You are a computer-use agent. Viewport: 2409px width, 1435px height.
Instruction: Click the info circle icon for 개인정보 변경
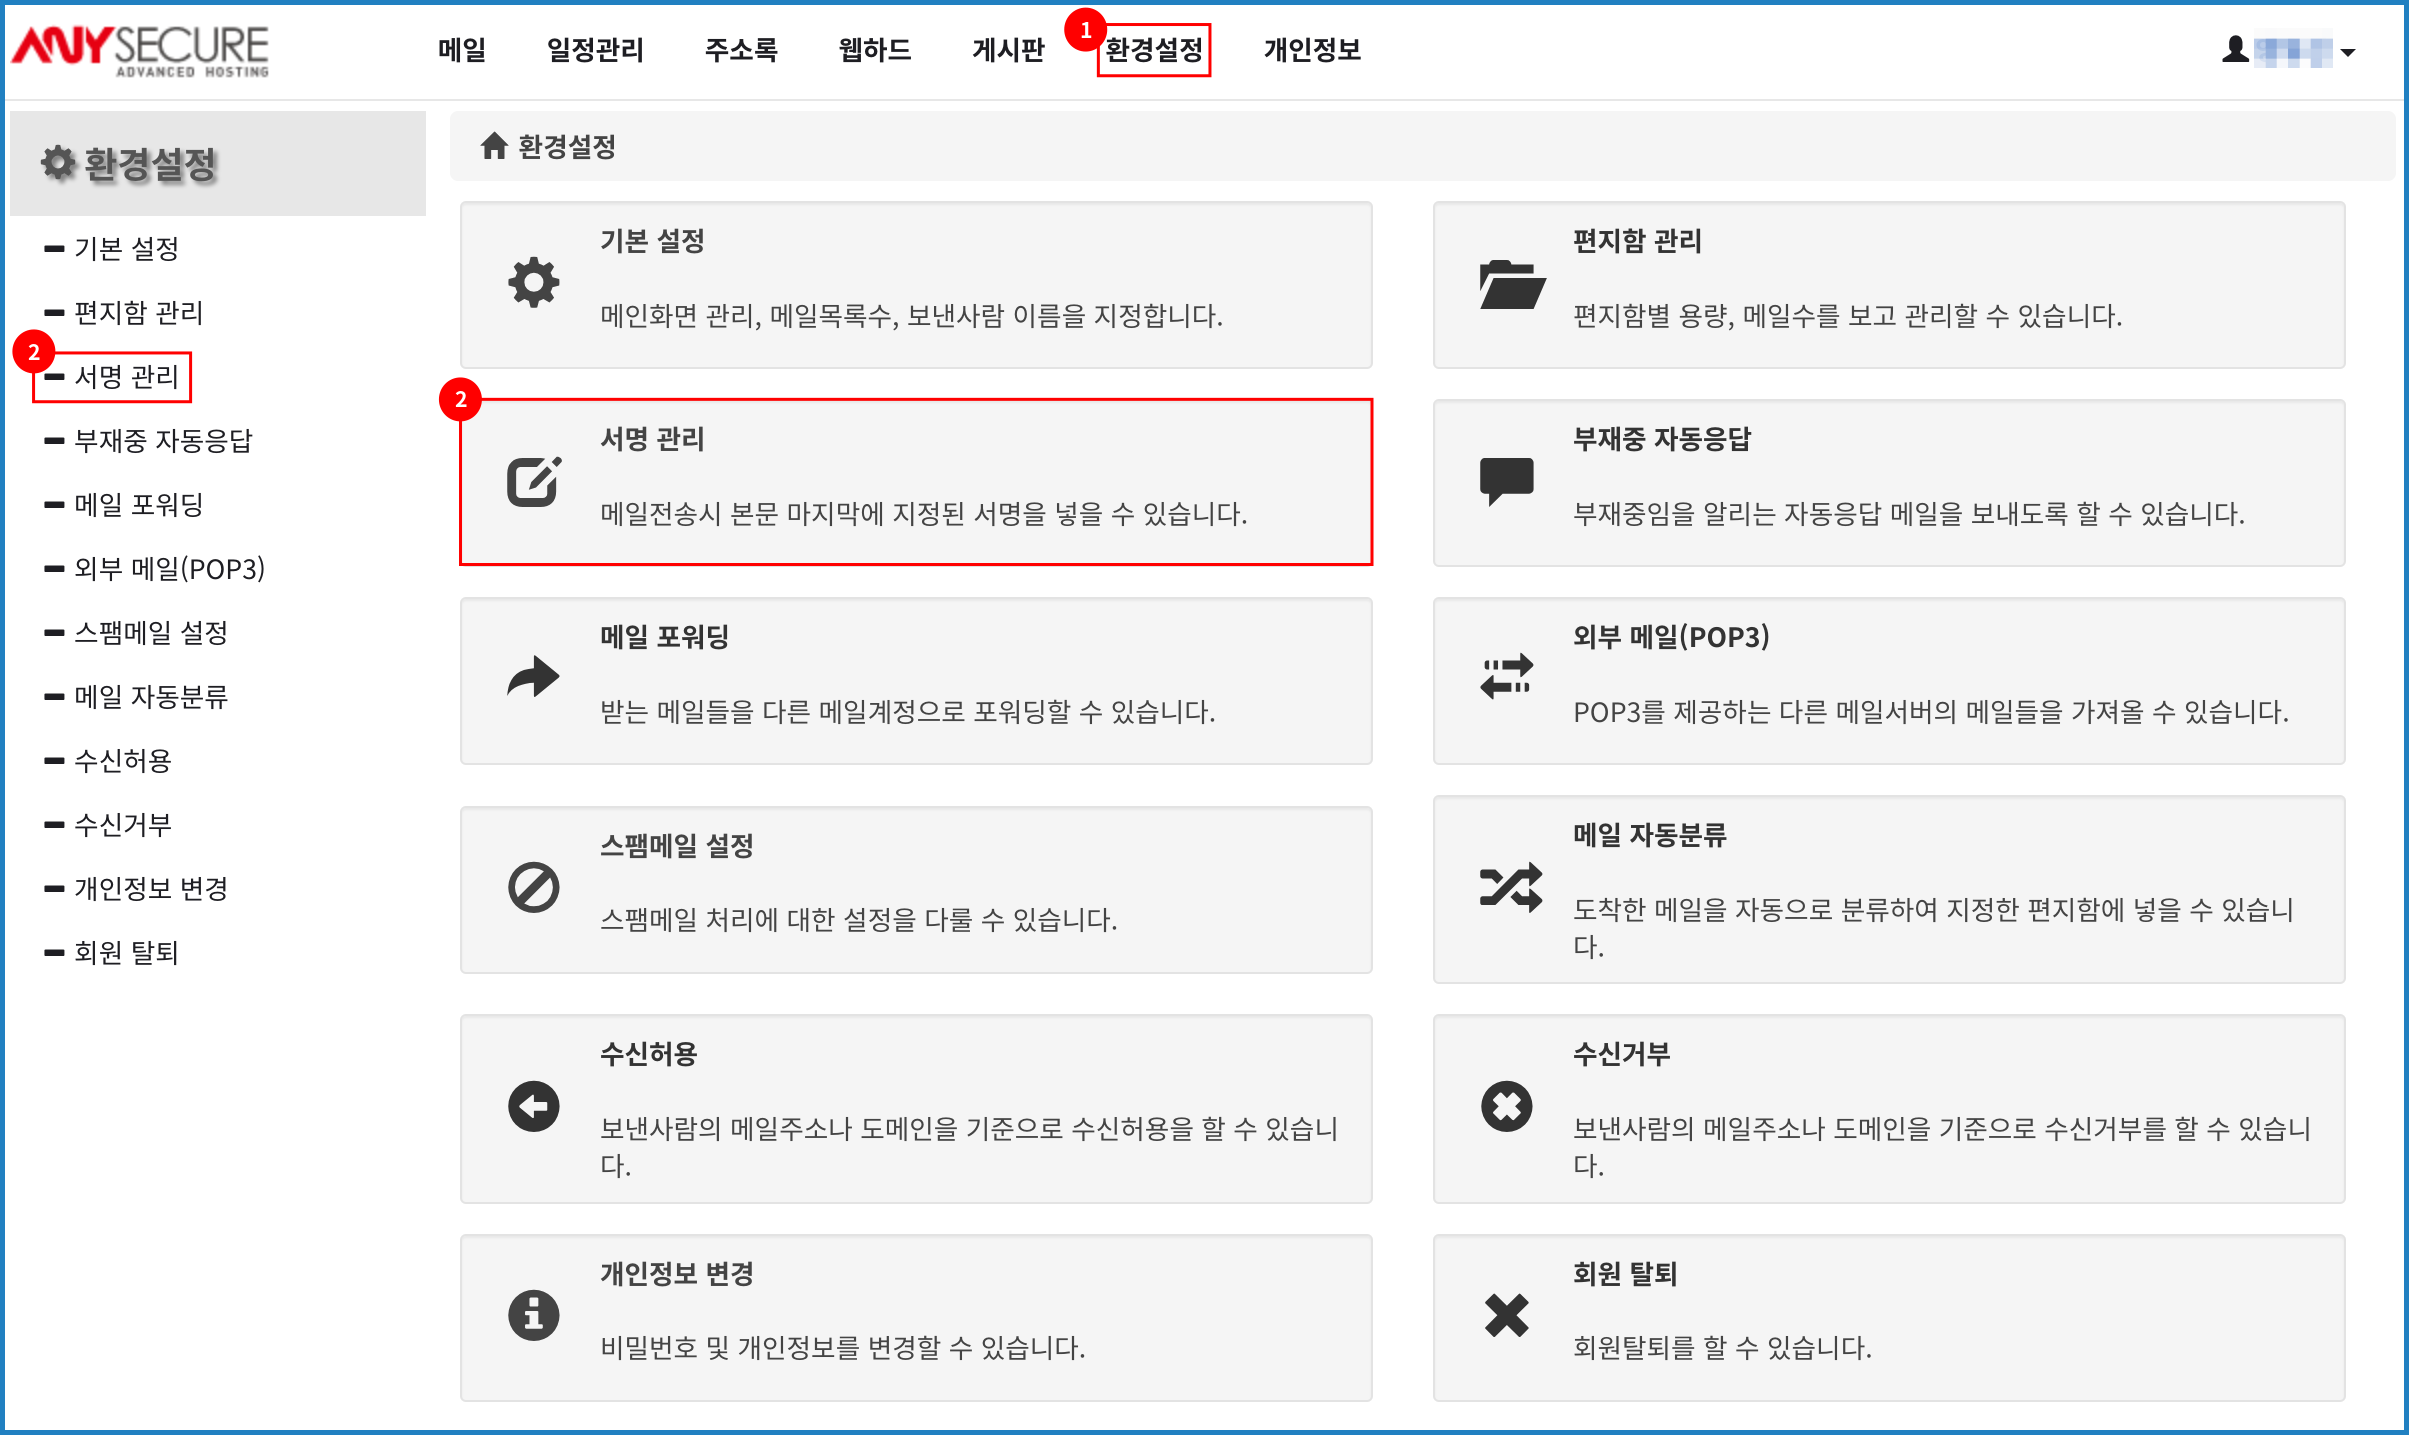point(533,1314)
